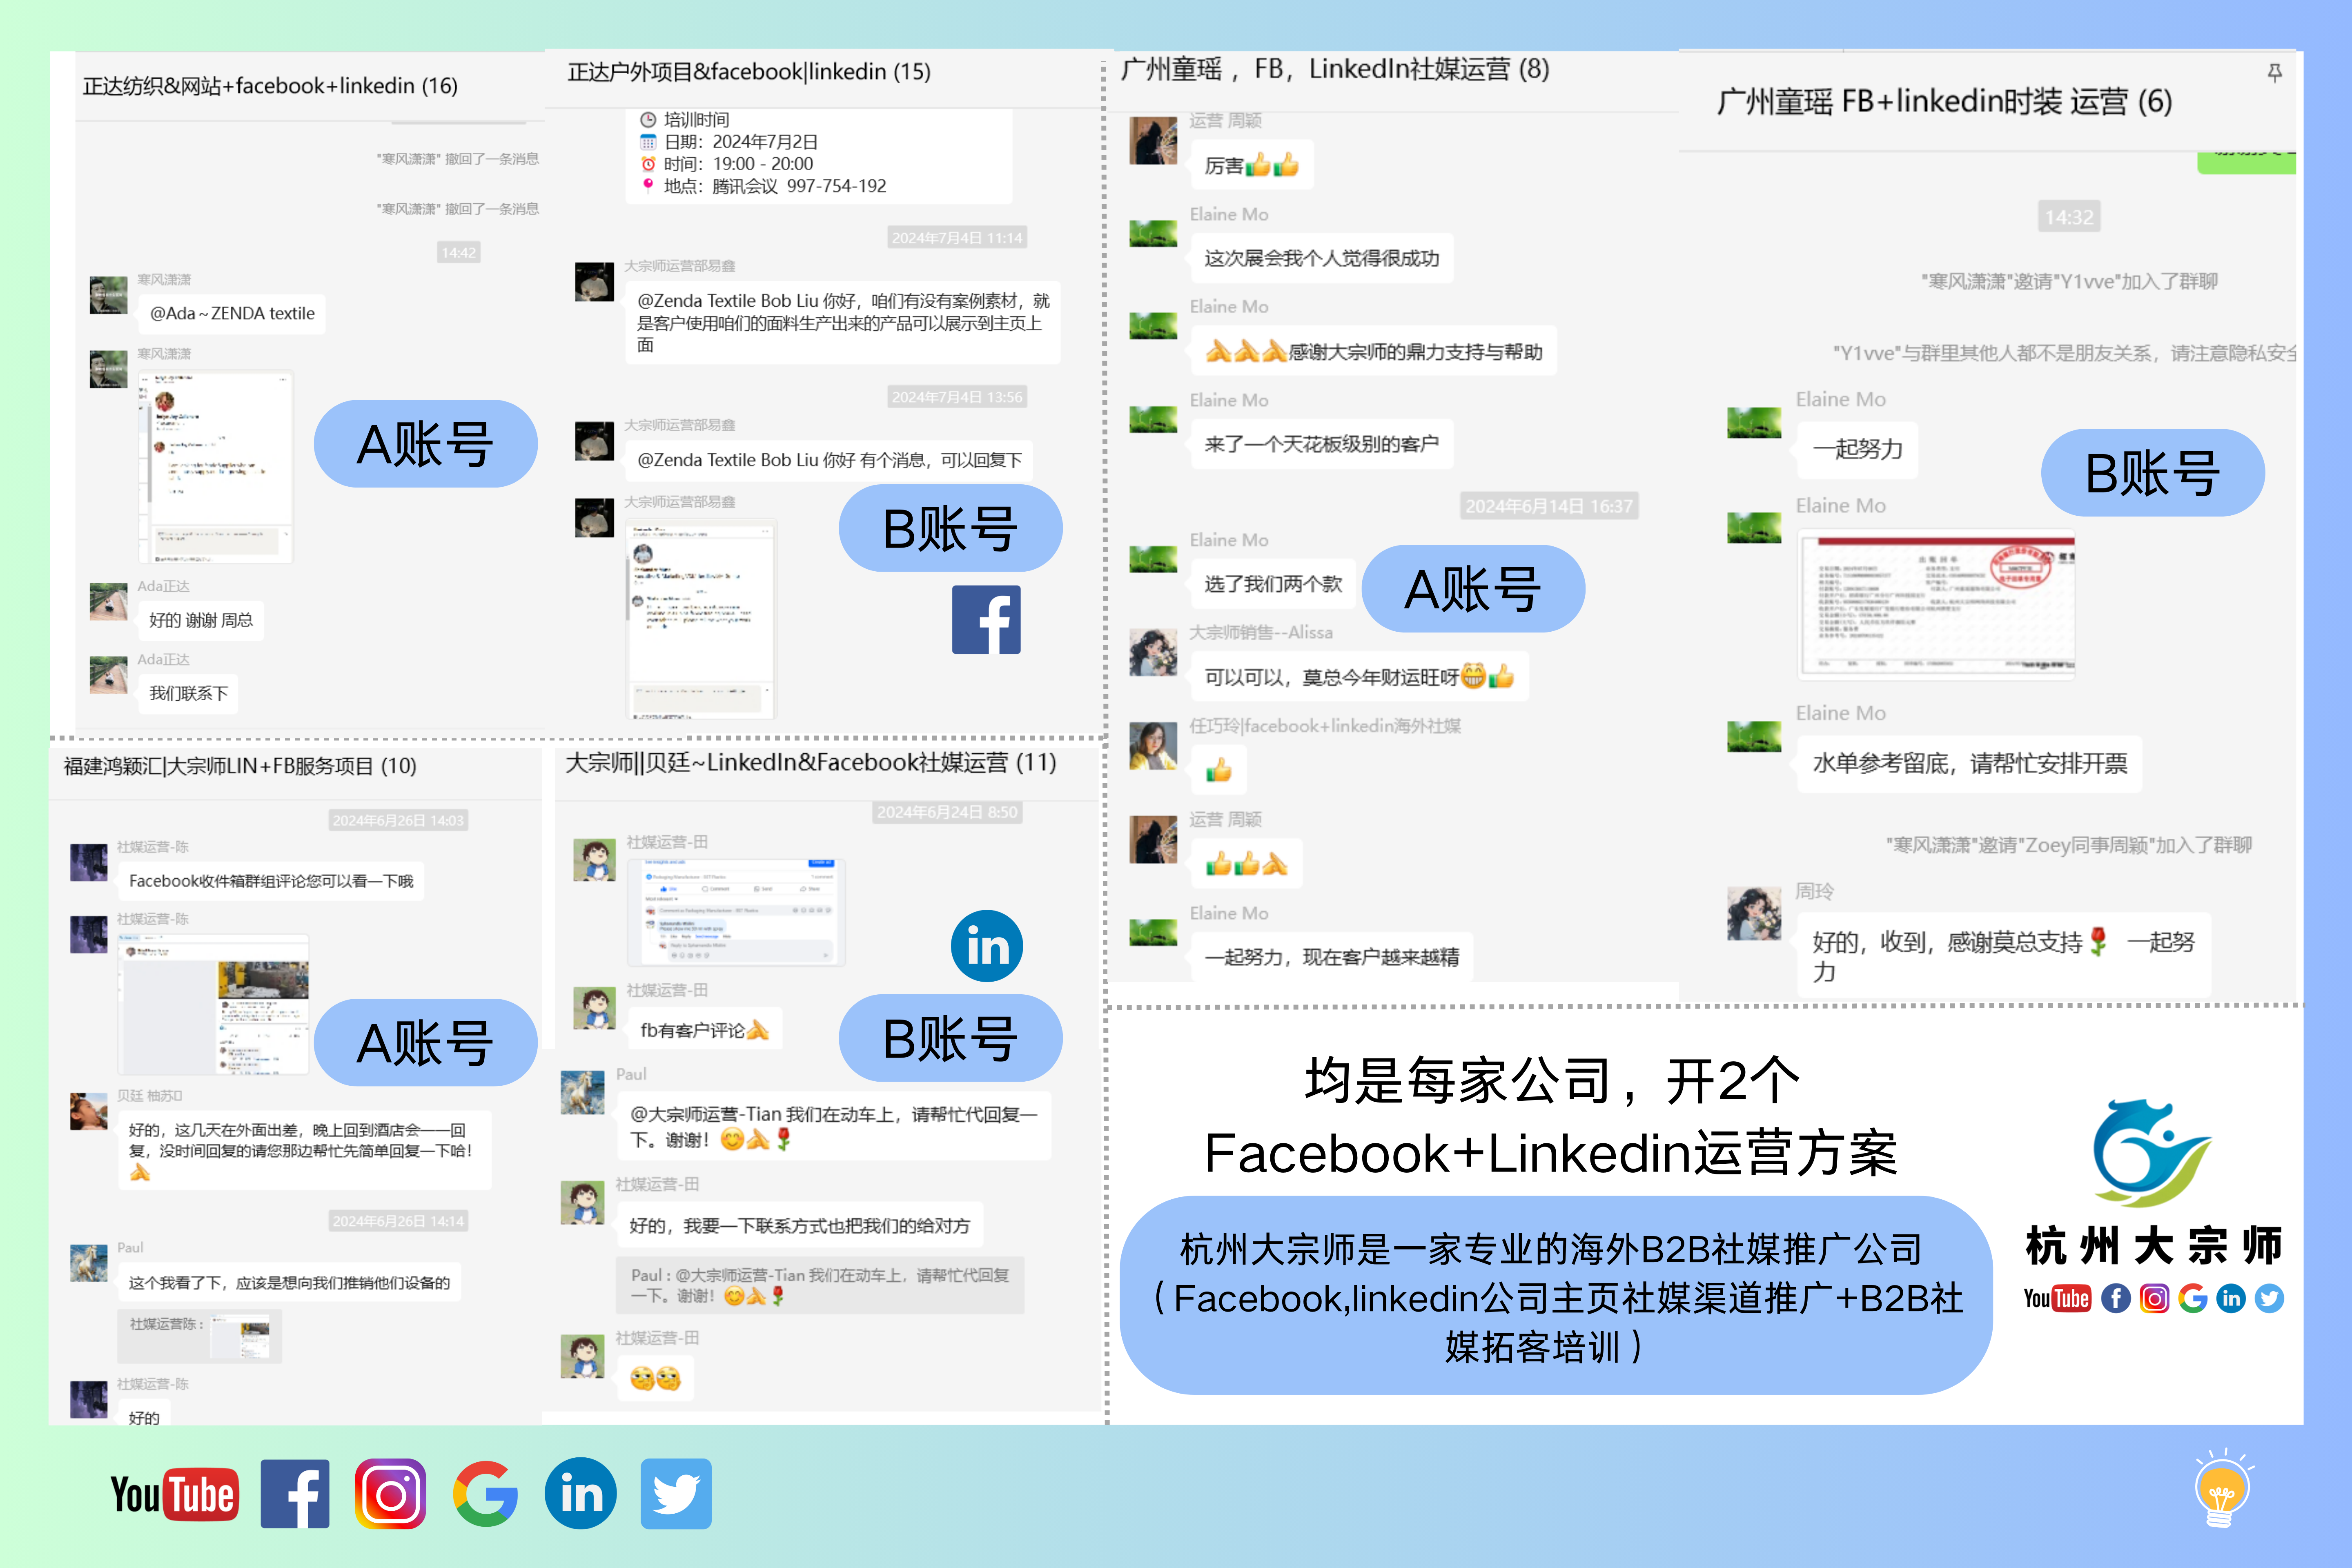The width and height of the screenshot is (2352, 1568).
Task: Click message 好的，我要一下联系方式也把我们的给对方
Action: (x=799, y=1226)
